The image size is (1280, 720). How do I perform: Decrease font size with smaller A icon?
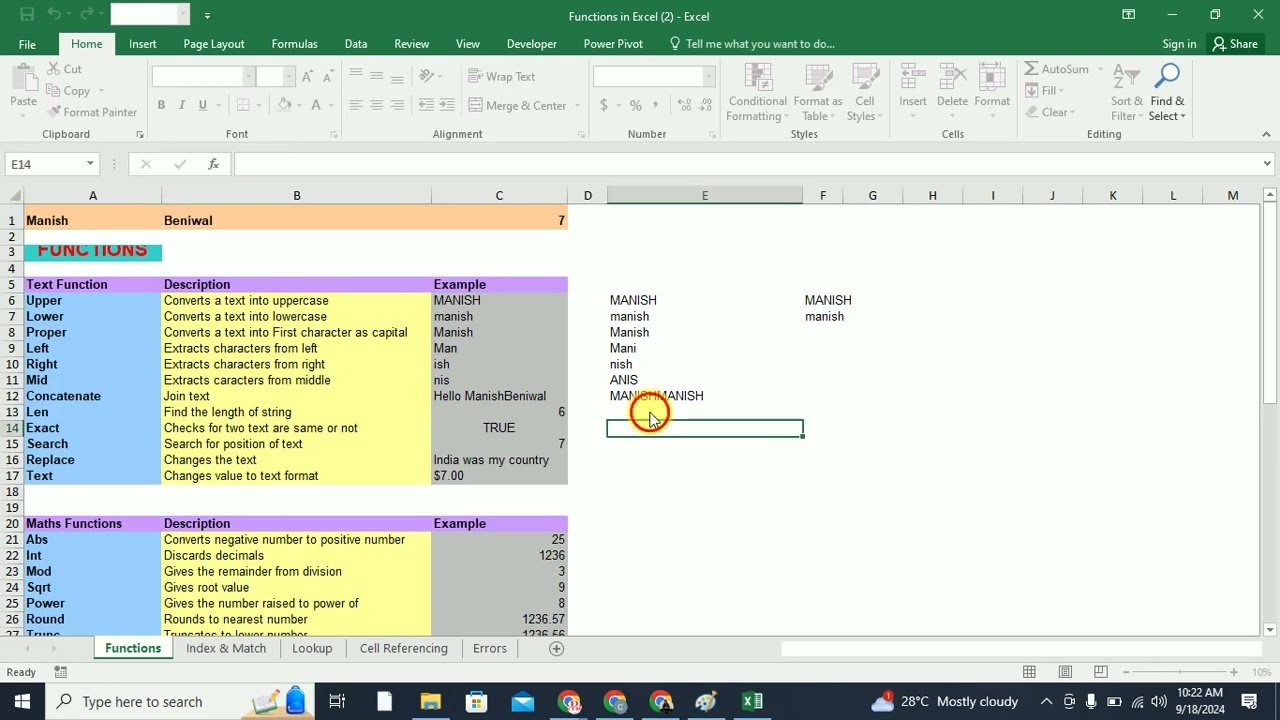pyautogui.click(x=329, y=77)
